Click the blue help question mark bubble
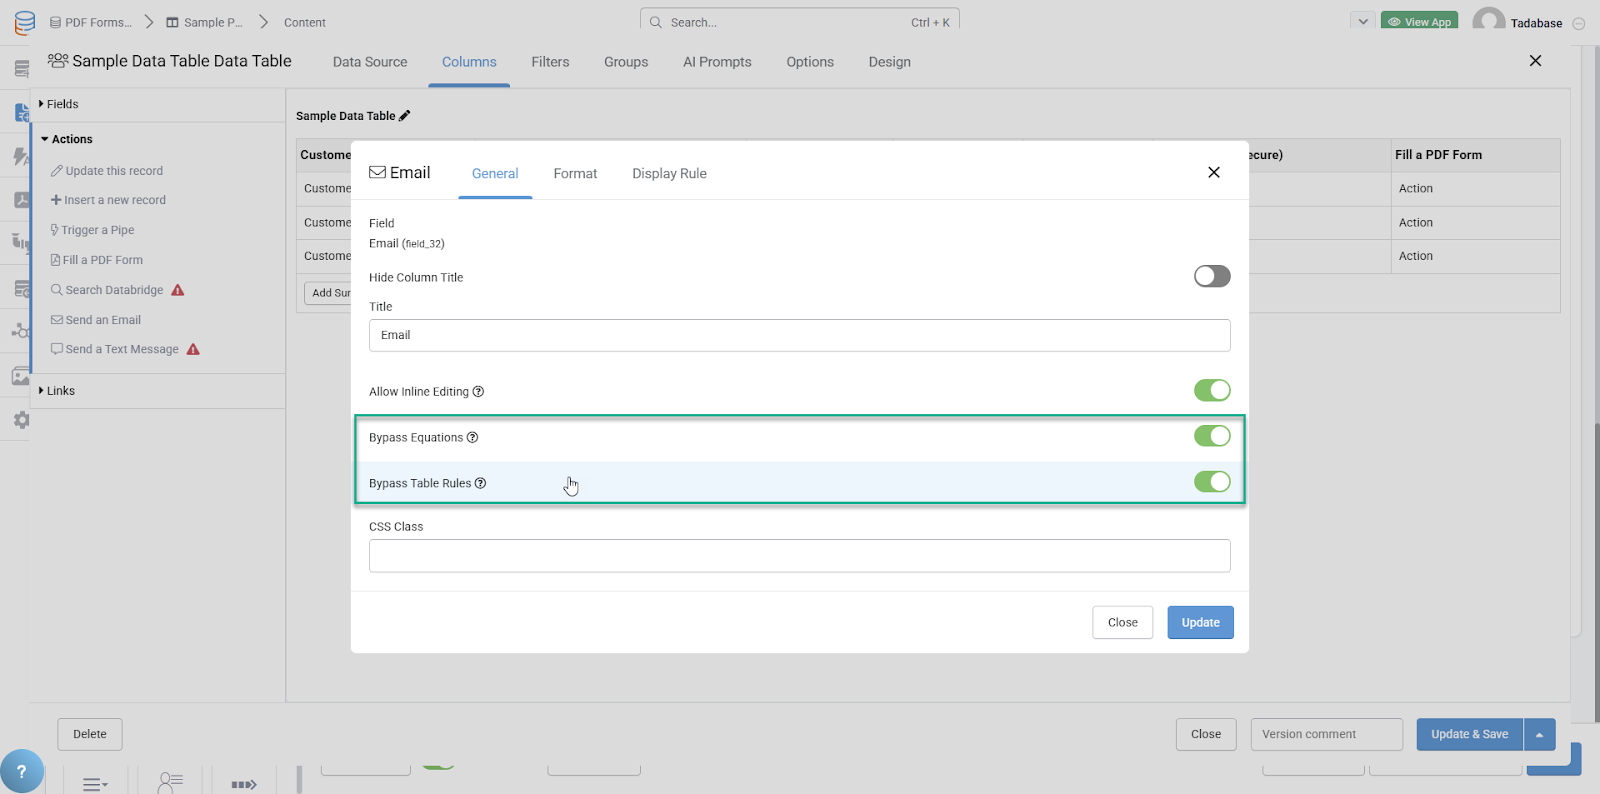The width and height of the screenshot is (1600, 794). coord(21,771)
